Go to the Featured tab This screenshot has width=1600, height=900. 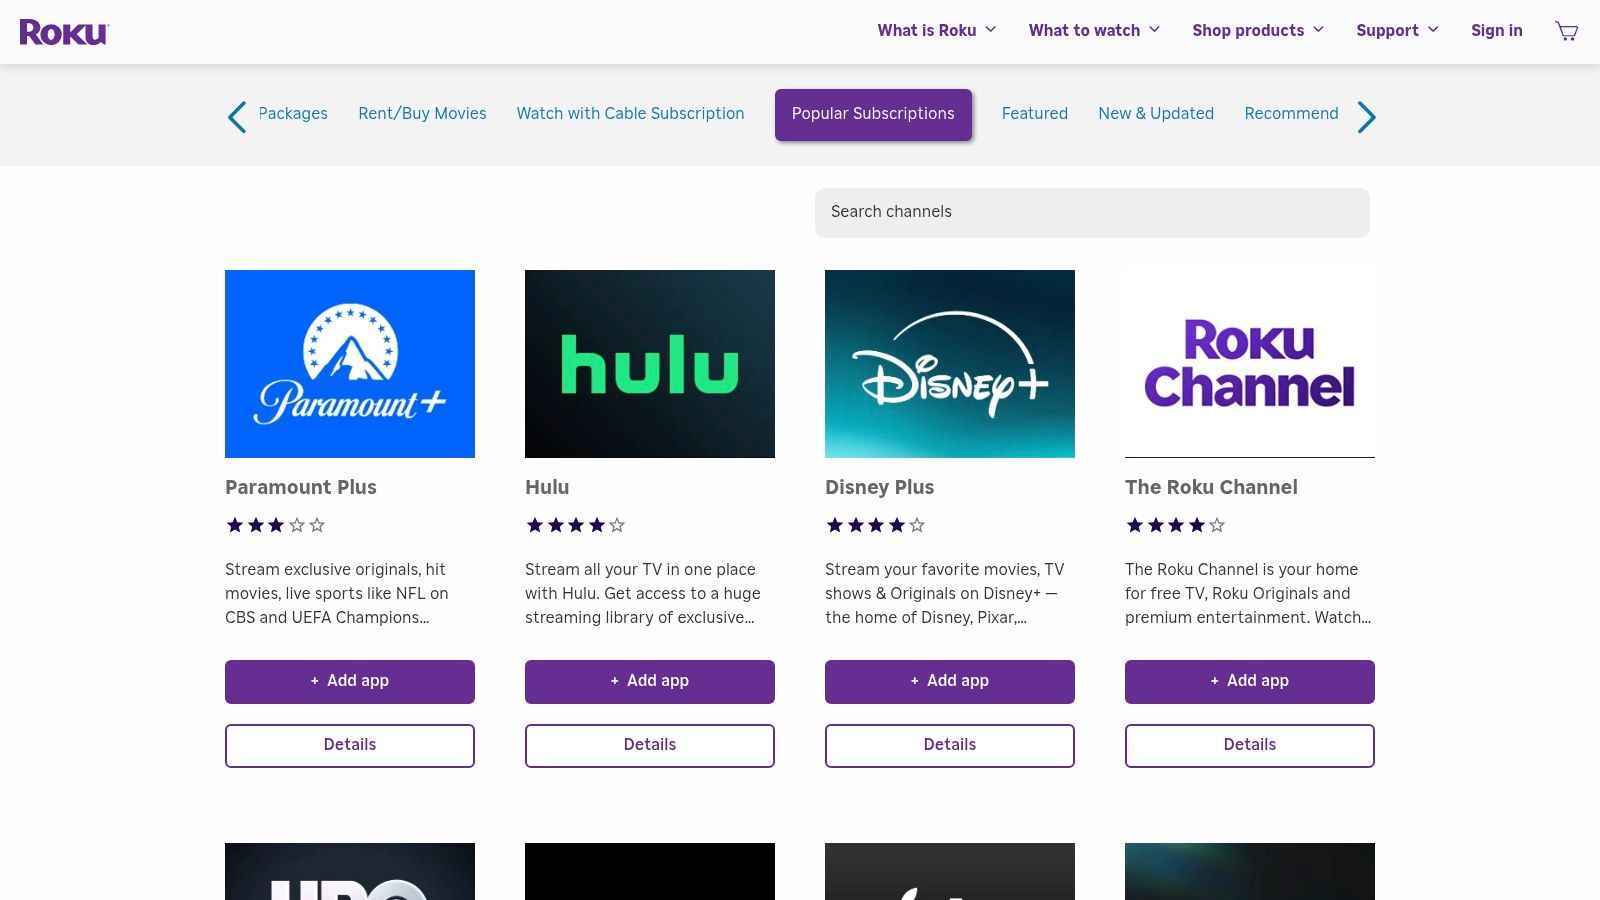point(1035,114)
